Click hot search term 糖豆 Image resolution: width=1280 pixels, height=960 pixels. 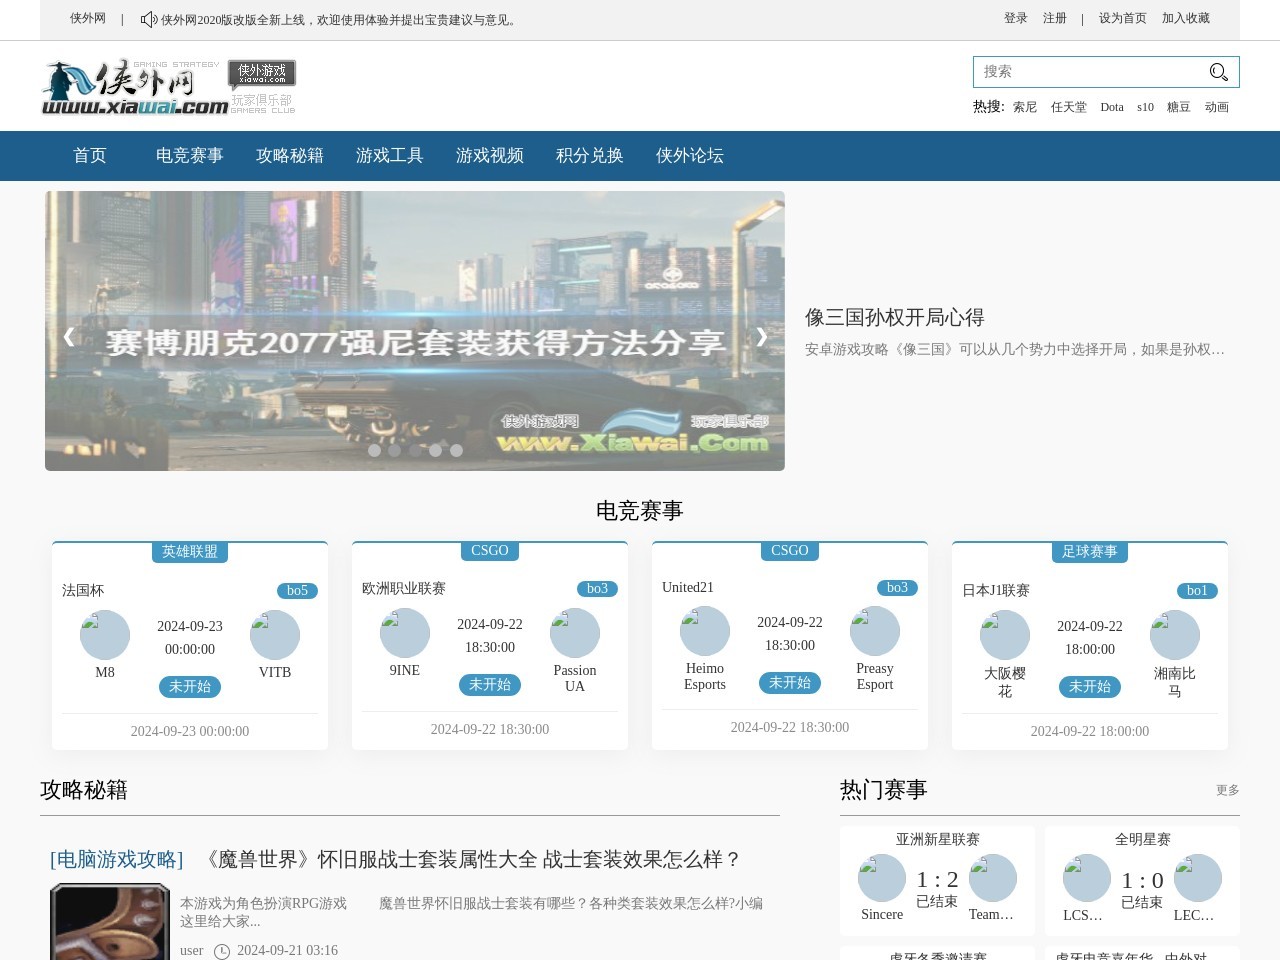pyautogui.click(x=1179, y=107)
